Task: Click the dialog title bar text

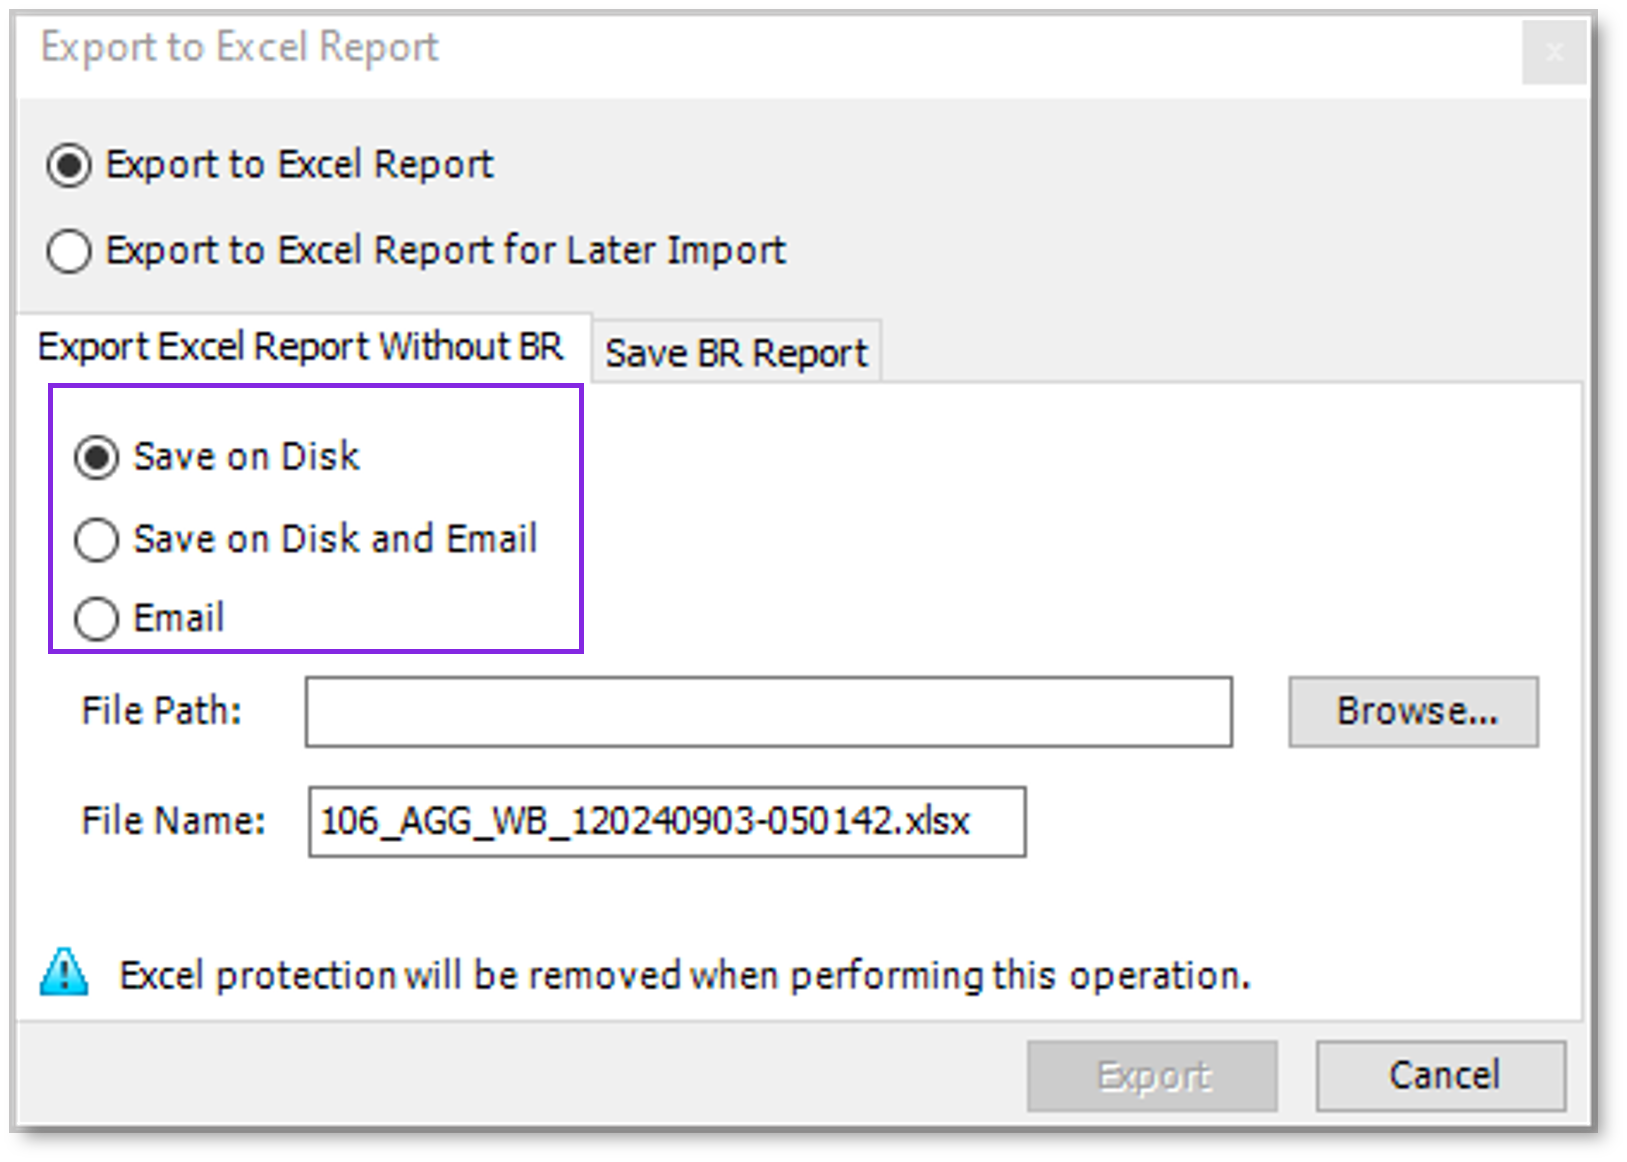Action: [x=238, y=47]
